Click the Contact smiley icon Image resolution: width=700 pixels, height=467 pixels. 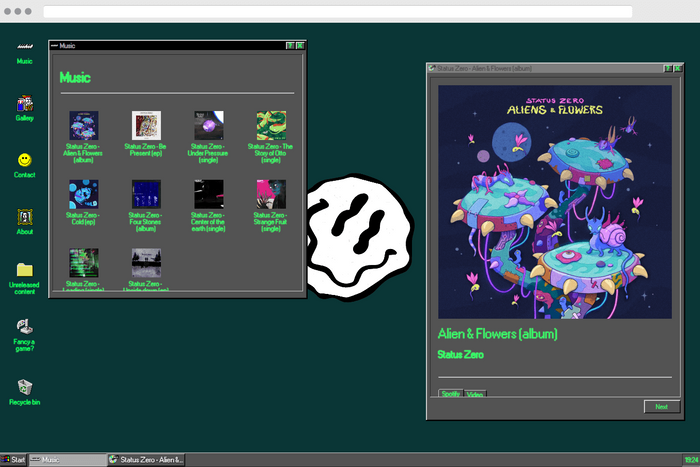24,160
